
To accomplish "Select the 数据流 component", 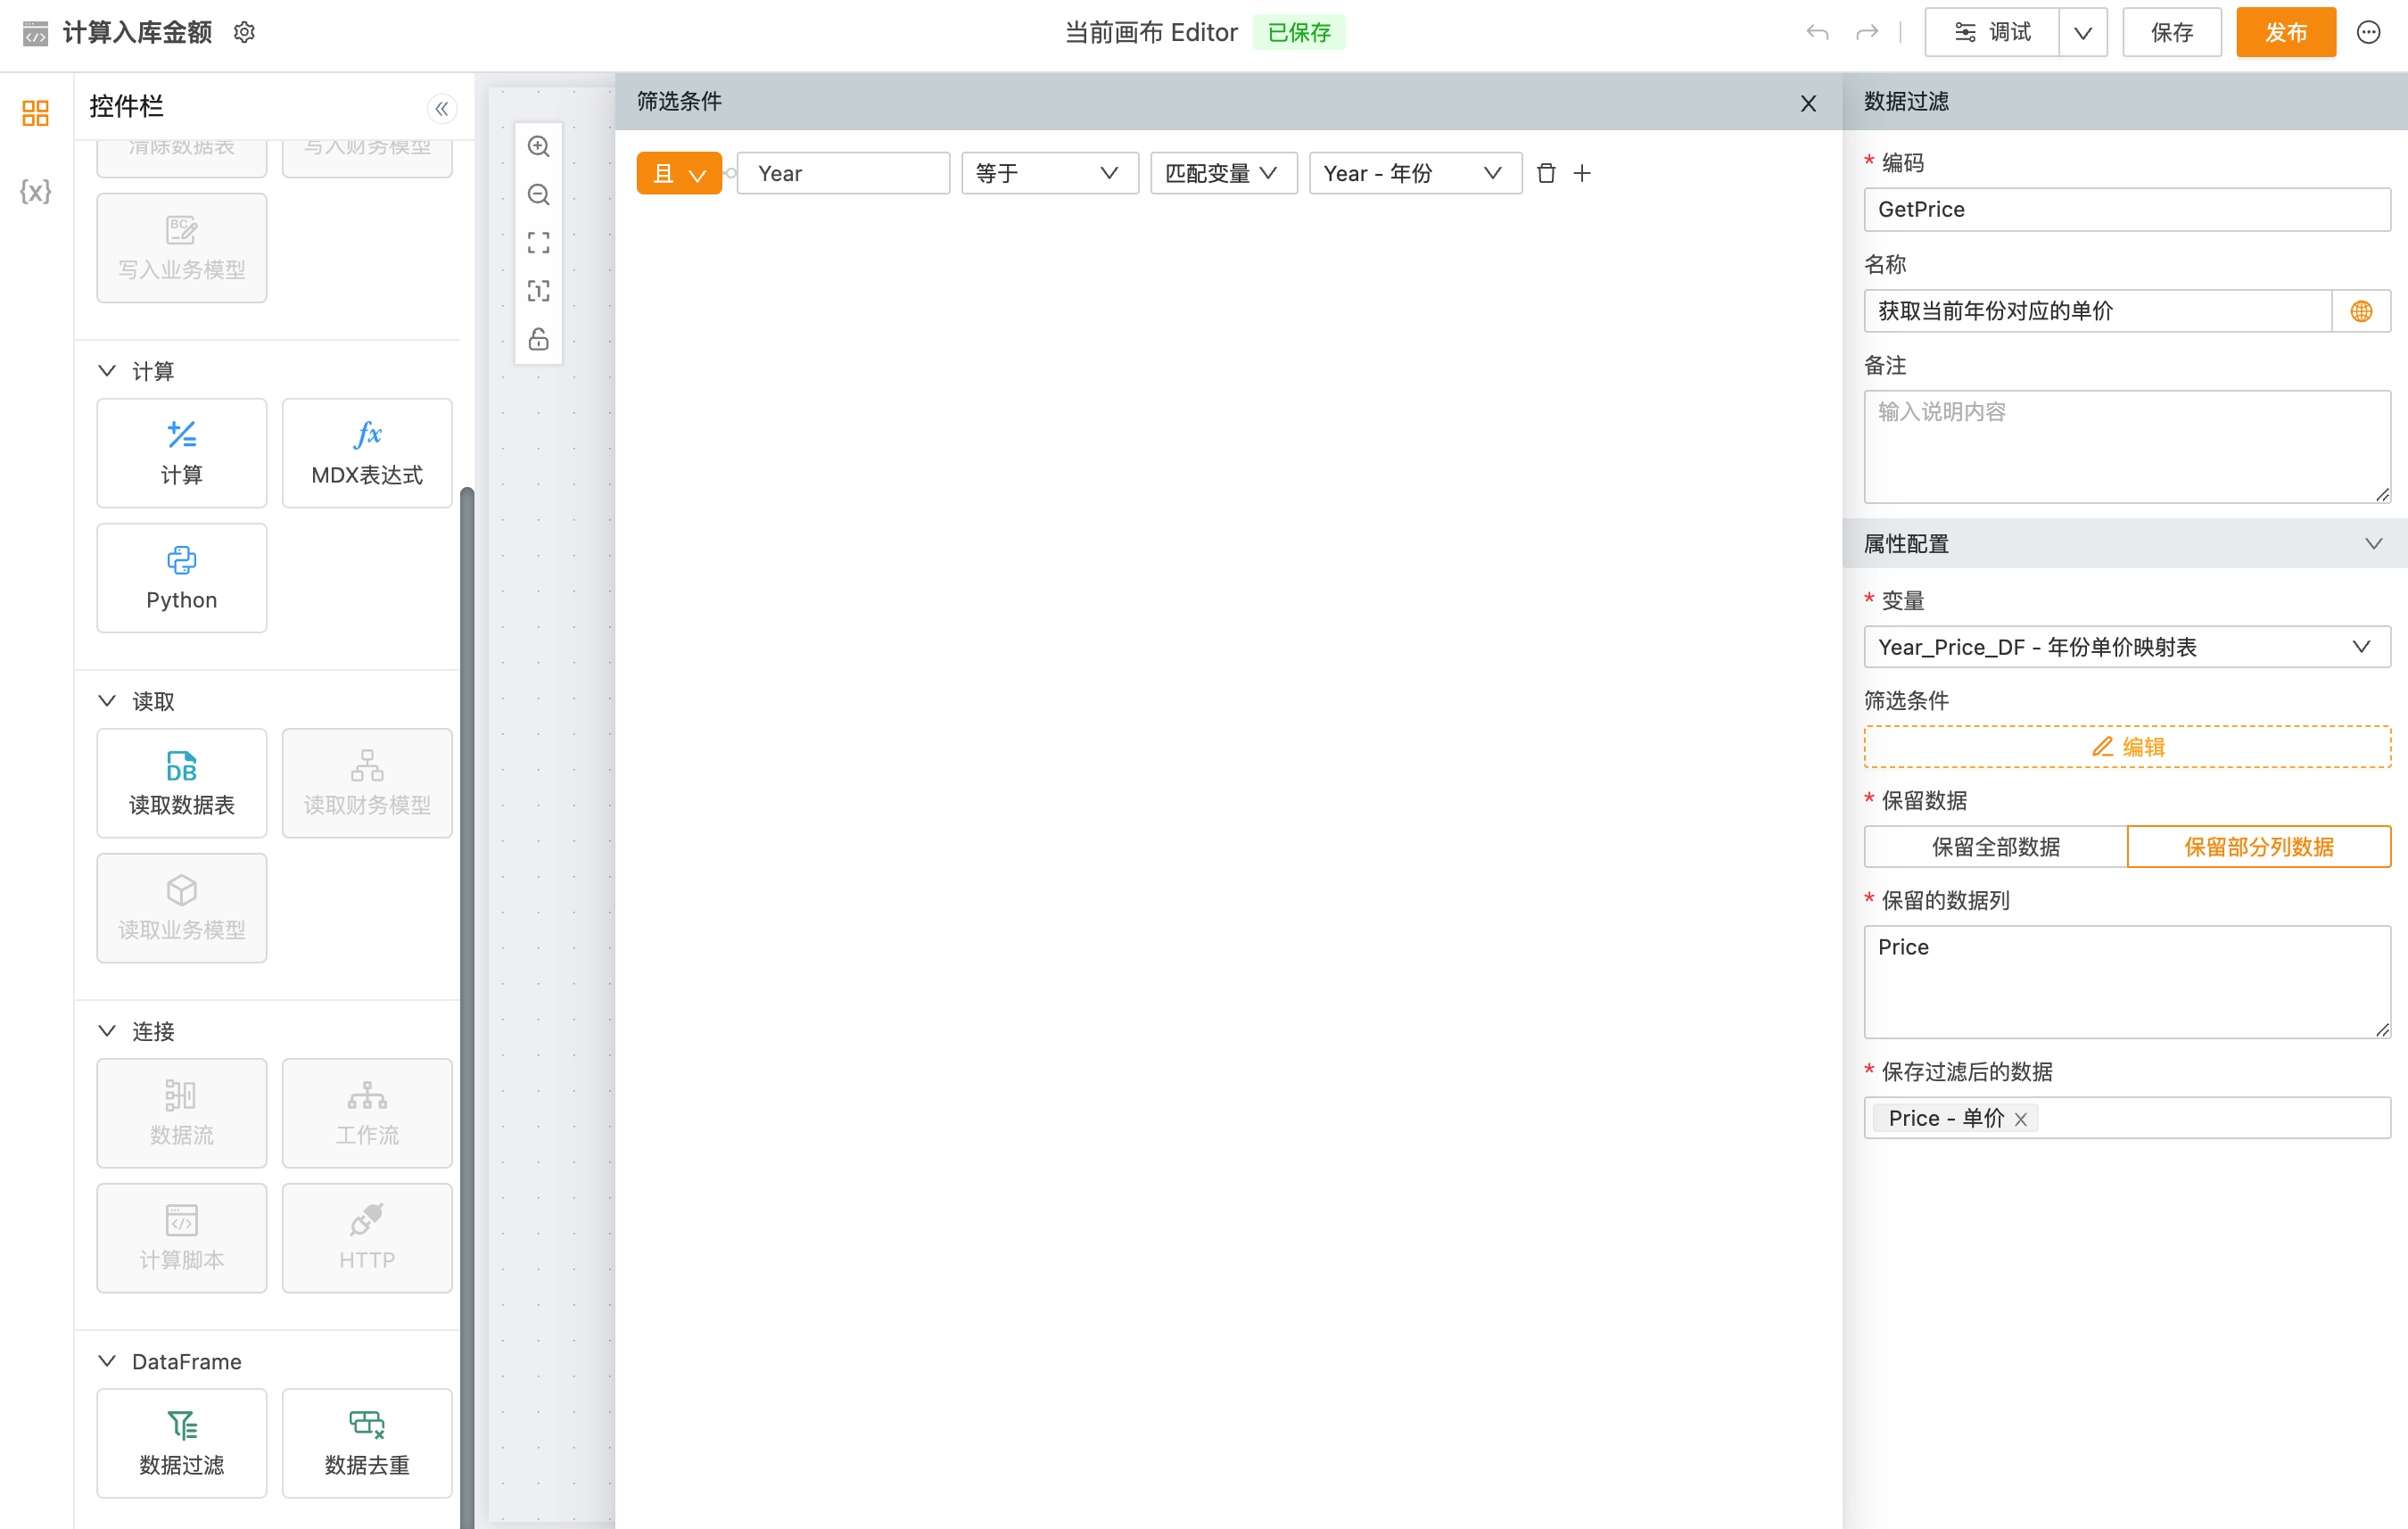I will pos(181,1113).
